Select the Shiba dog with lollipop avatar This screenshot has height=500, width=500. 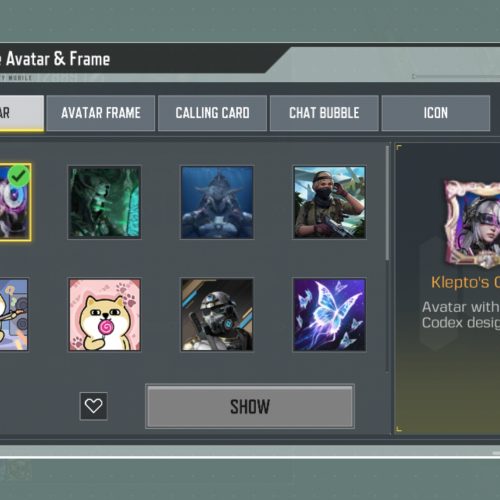(x=104, y=315)
